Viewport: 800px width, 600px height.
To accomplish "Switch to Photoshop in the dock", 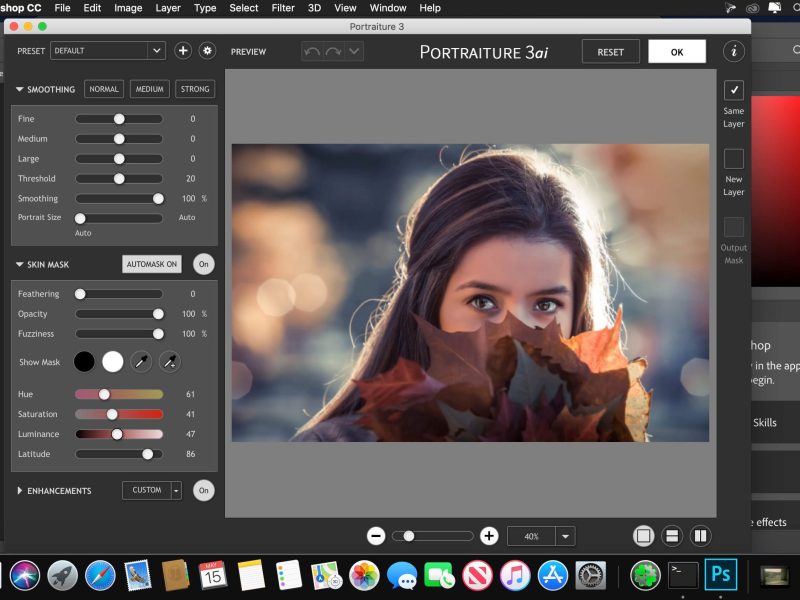I will point(720,574).
